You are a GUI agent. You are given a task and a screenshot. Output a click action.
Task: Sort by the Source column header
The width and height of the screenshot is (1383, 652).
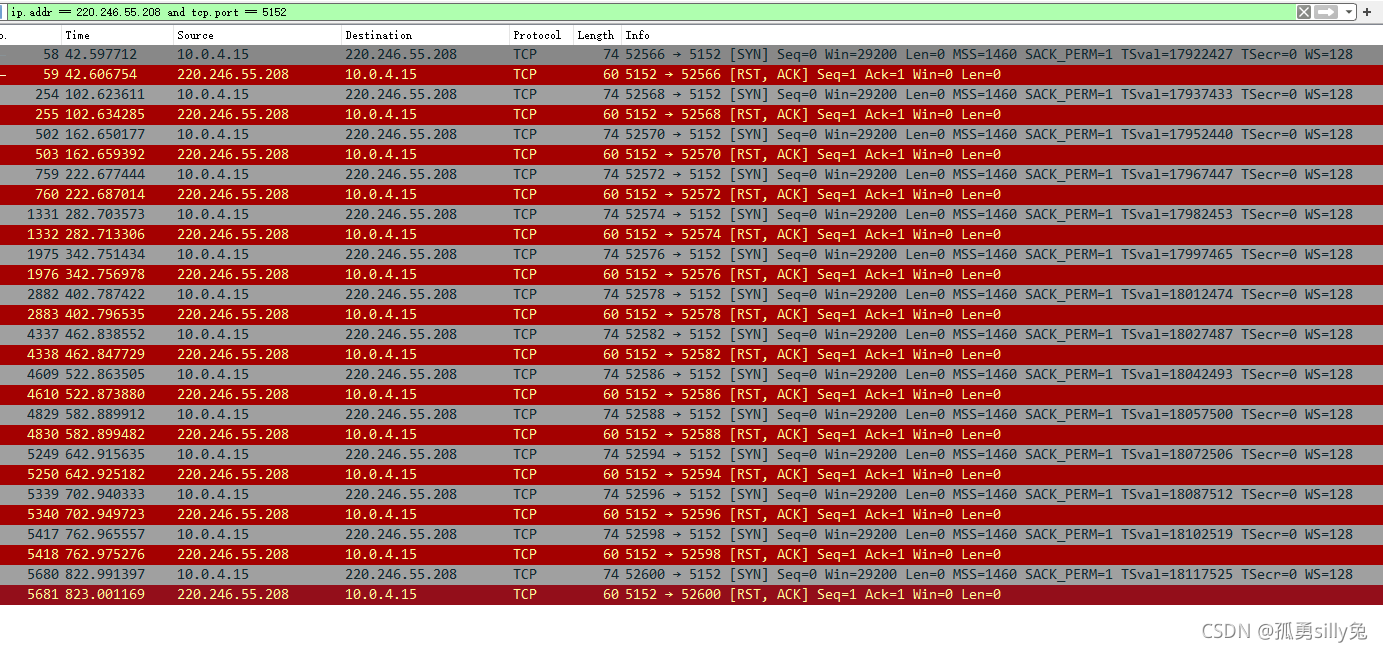click(x=257, y=35)
